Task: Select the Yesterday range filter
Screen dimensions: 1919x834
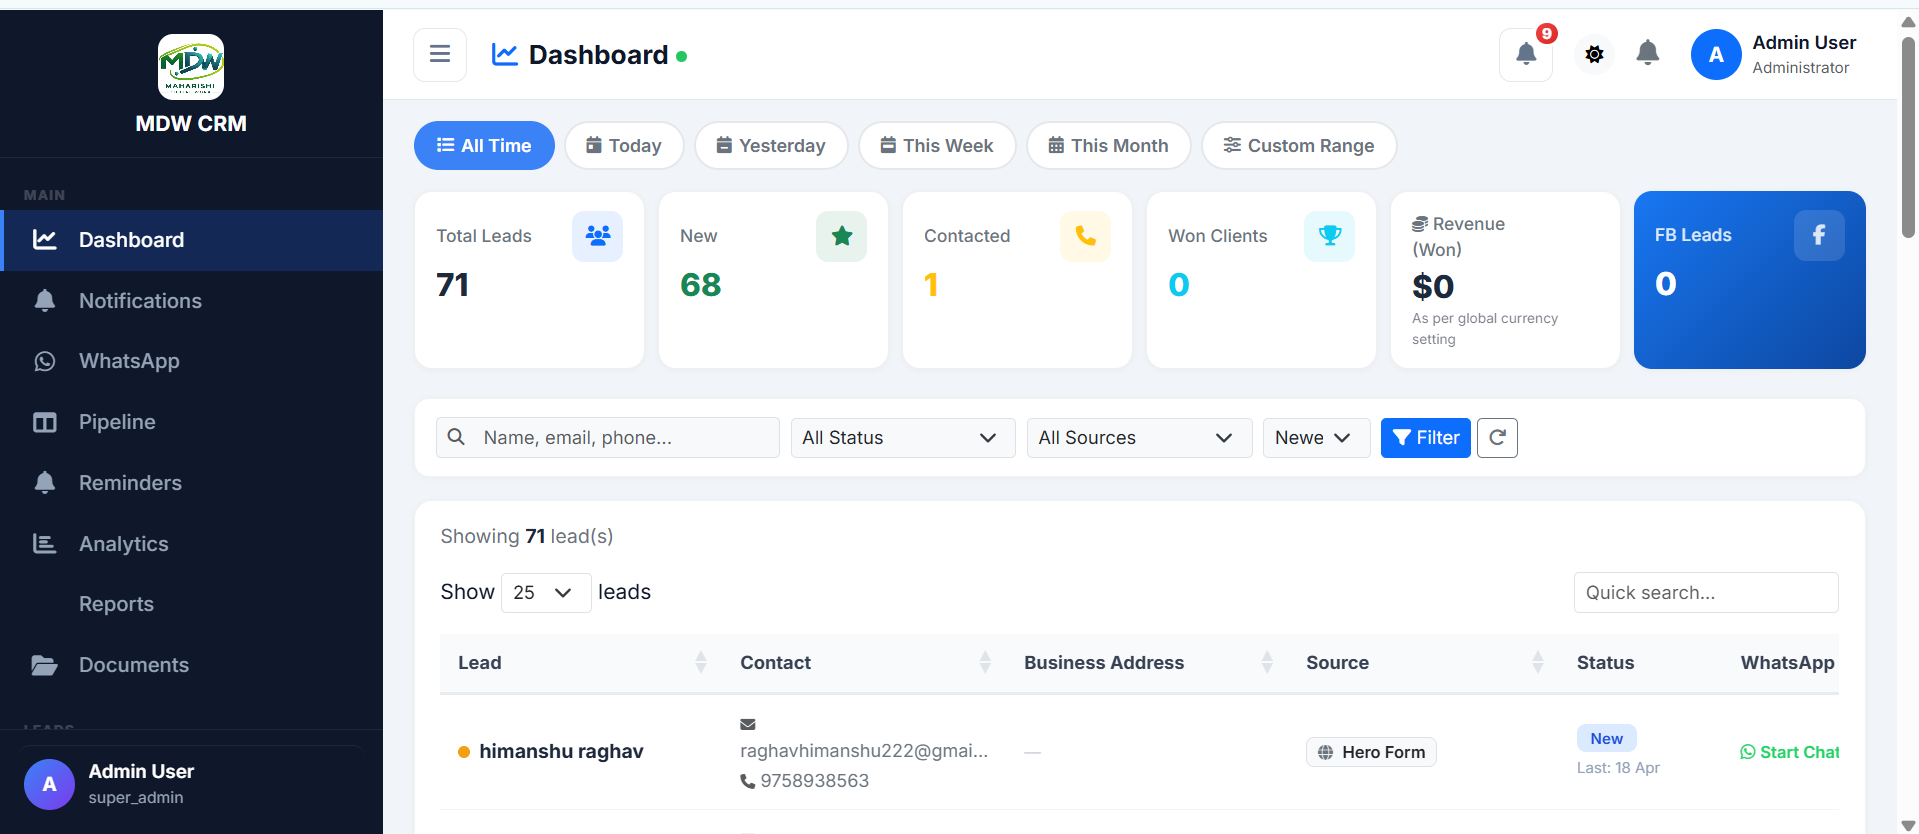Action: (x=771, y=146)
